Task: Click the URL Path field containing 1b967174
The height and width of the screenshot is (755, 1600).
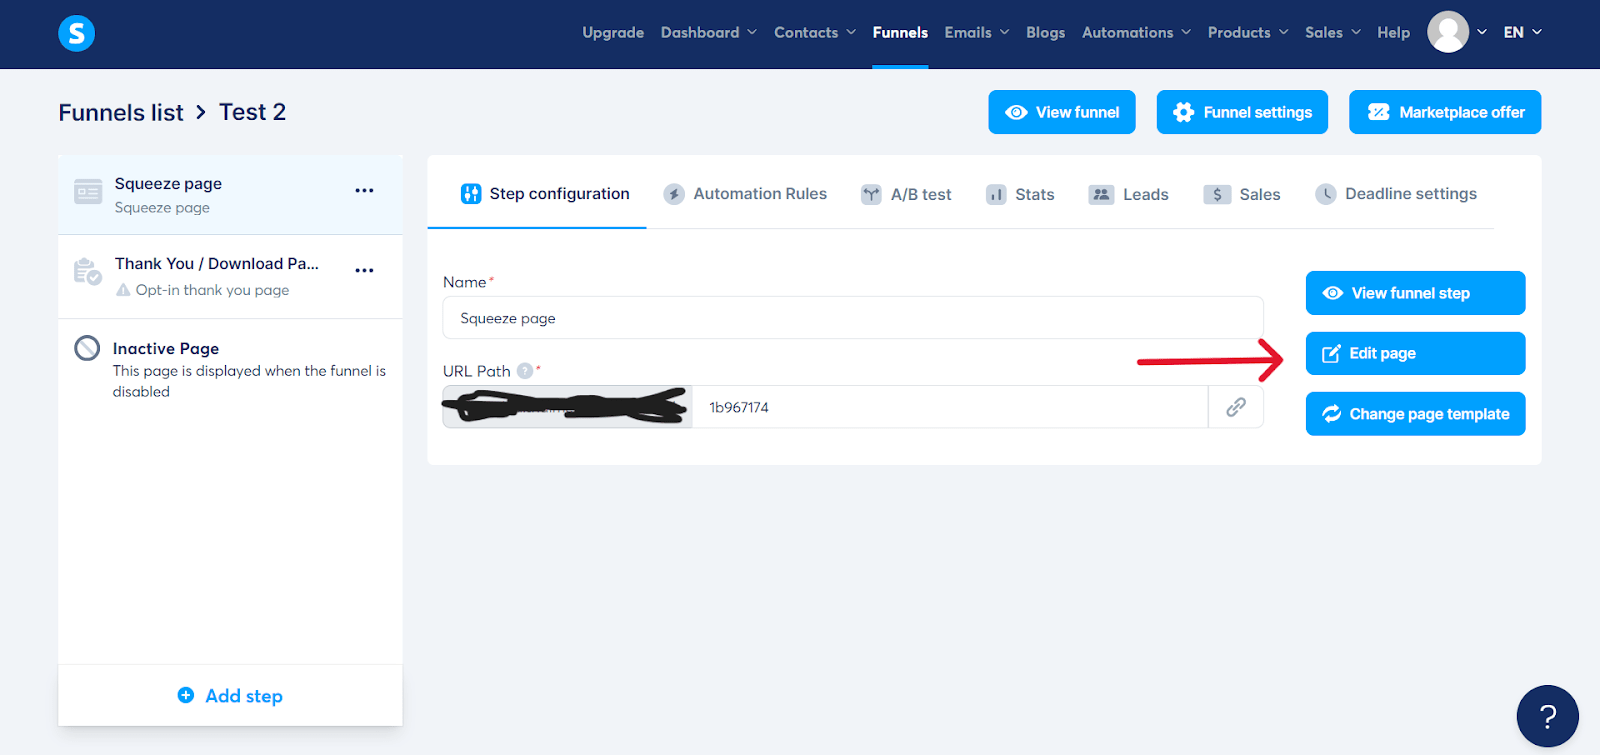Action: pyautogui.click(x=950, y=407)
